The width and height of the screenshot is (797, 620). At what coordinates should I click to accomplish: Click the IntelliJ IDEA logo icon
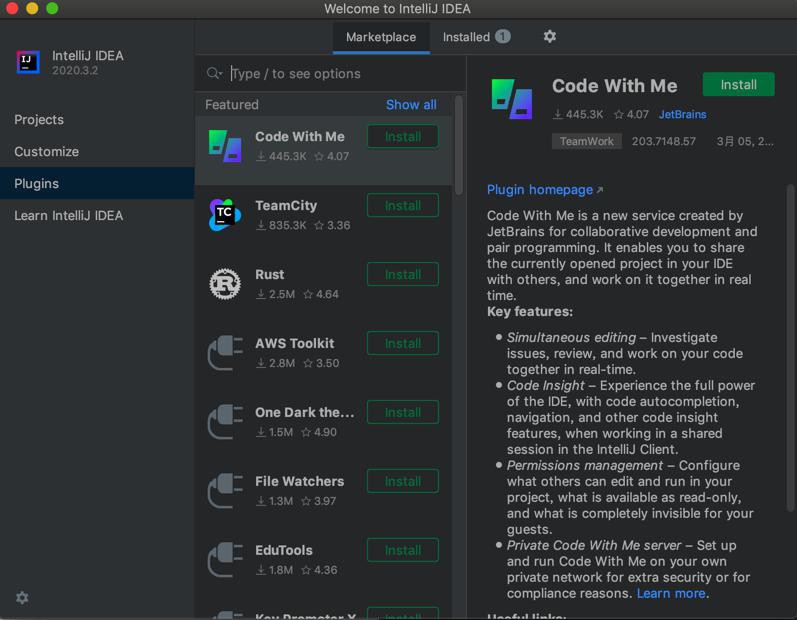click(x=28, y=62)
